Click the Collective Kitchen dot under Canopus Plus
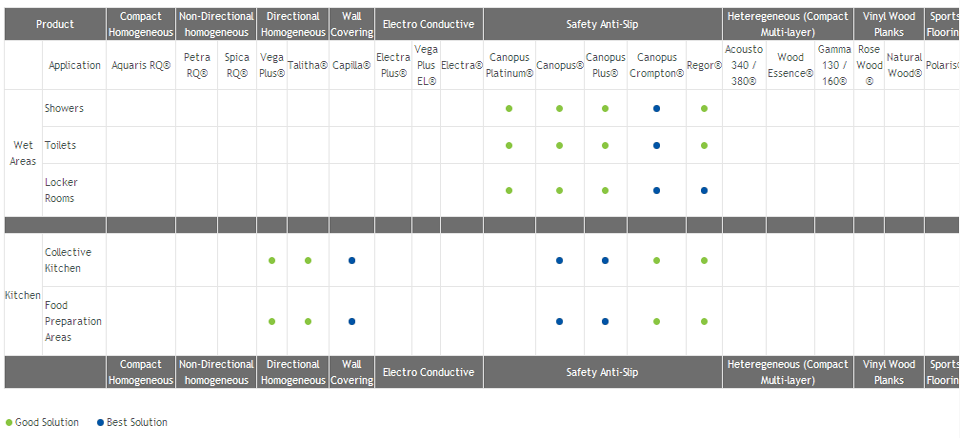Screen dimensions: 960x438 coord(605,260)
